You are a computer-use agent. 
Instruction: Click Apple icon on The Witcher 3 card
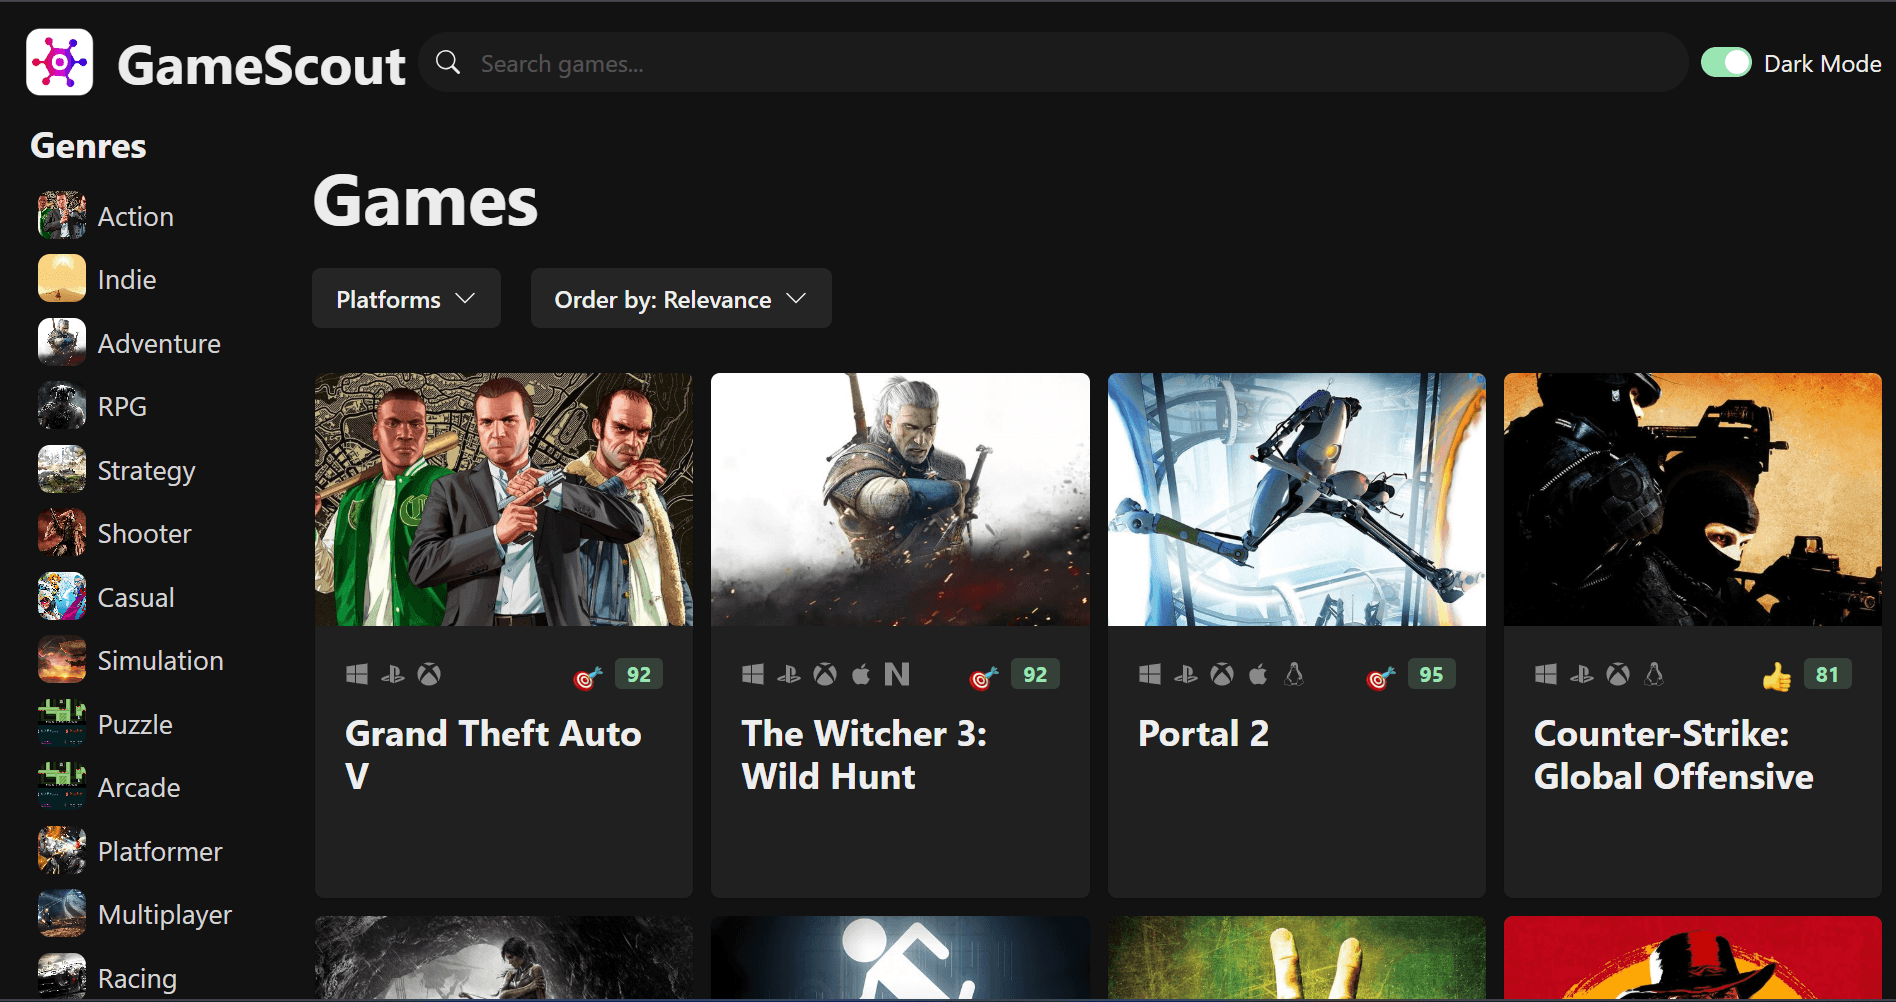click(x=861, y=675)
